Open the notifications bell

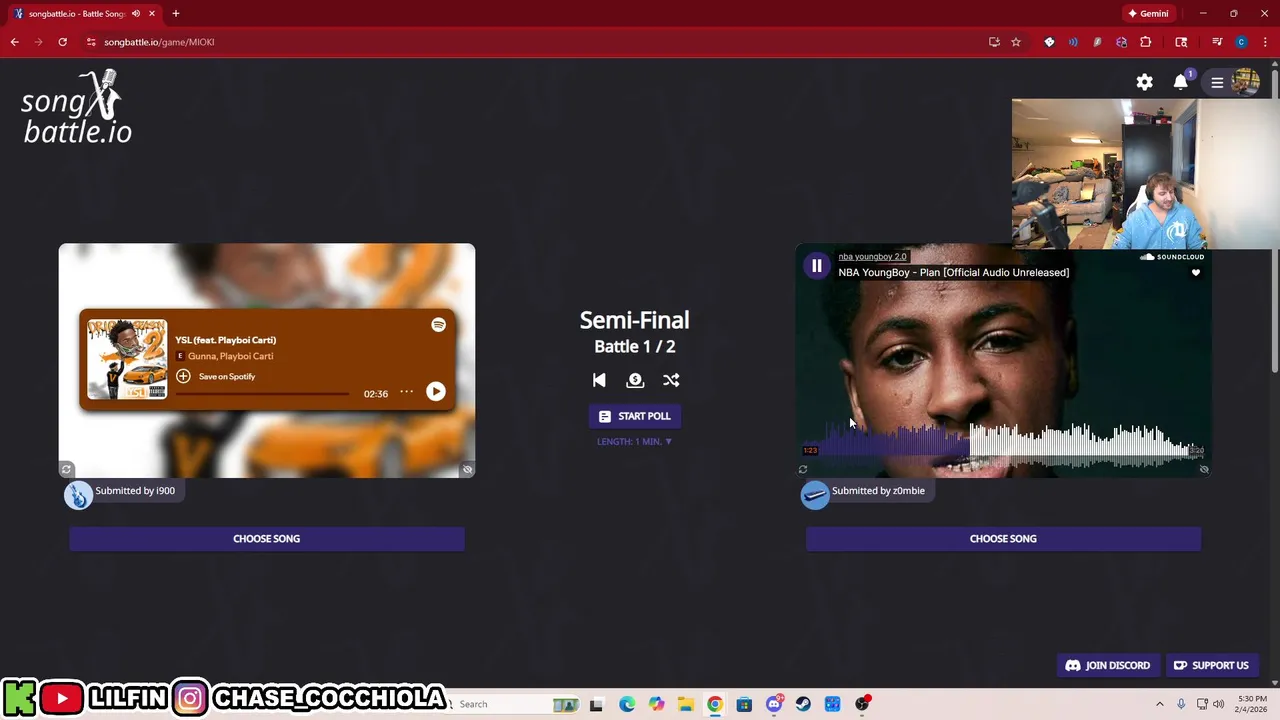[1181, 82]
